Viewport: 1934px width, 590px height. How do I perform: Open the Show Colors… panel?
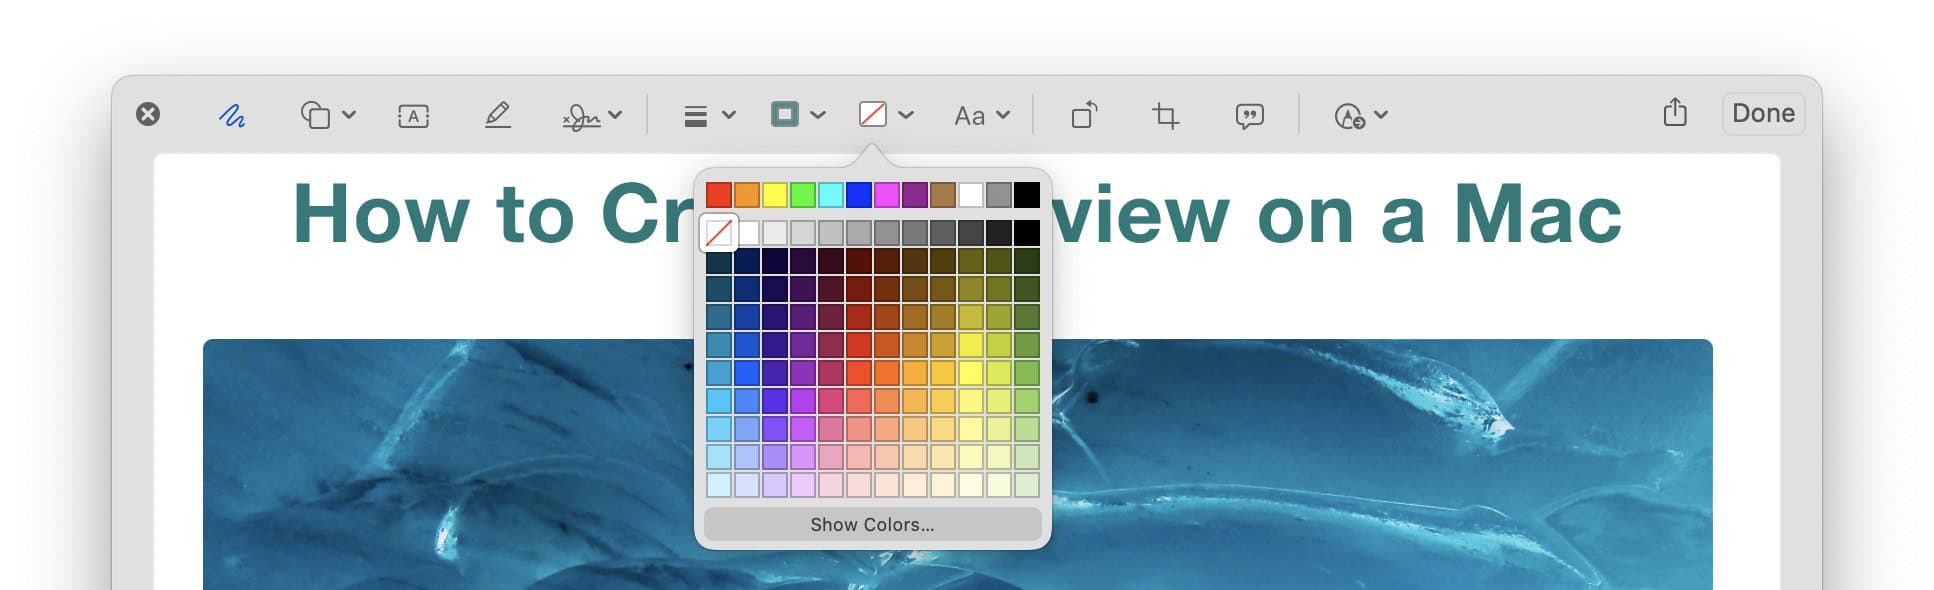pos(872,524)
